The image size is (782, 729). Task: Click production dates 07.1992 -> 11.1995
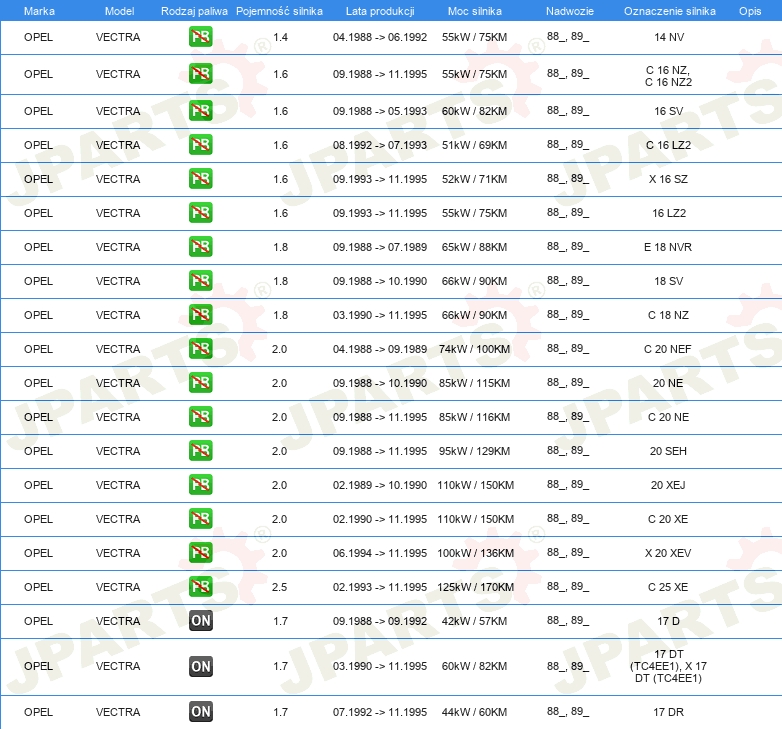click(380, 712)
